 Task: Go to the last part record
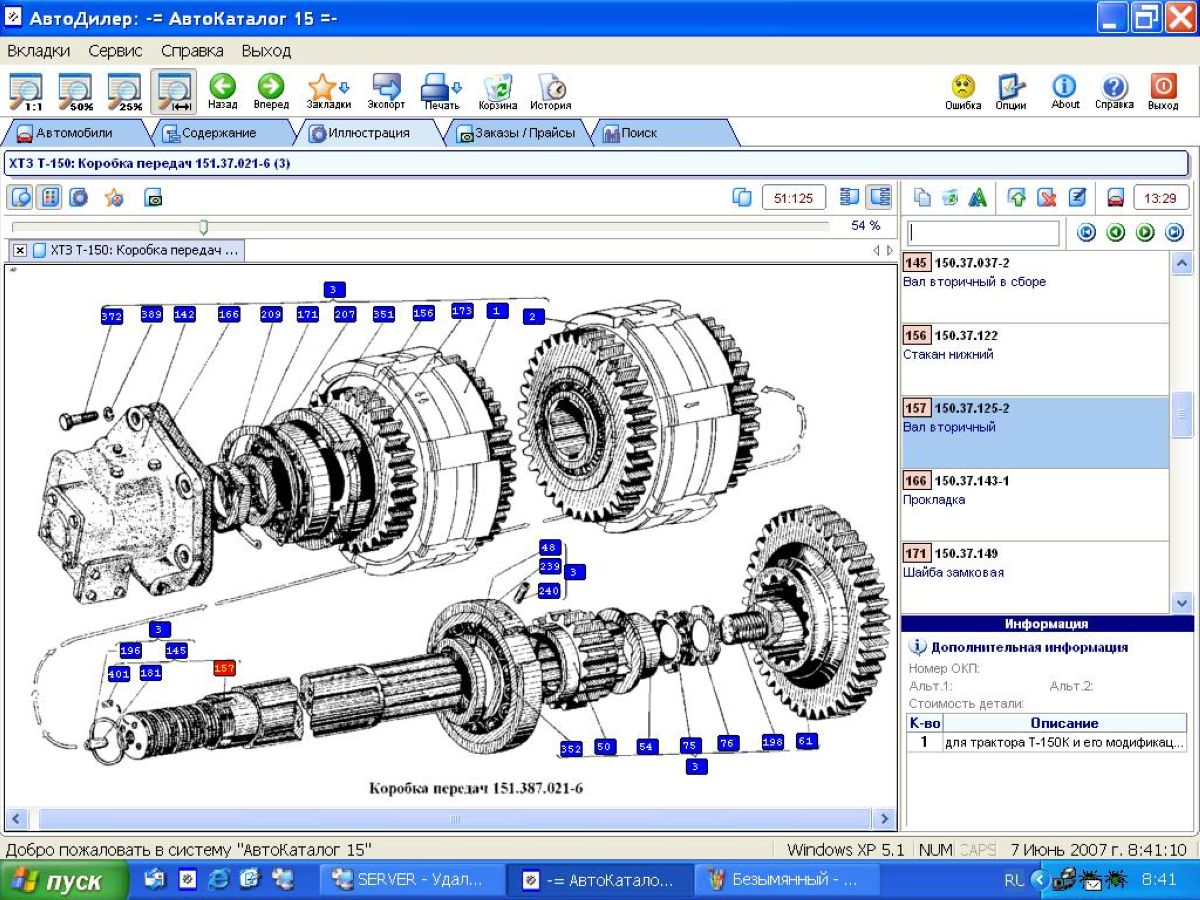(x=1175, y=233)
